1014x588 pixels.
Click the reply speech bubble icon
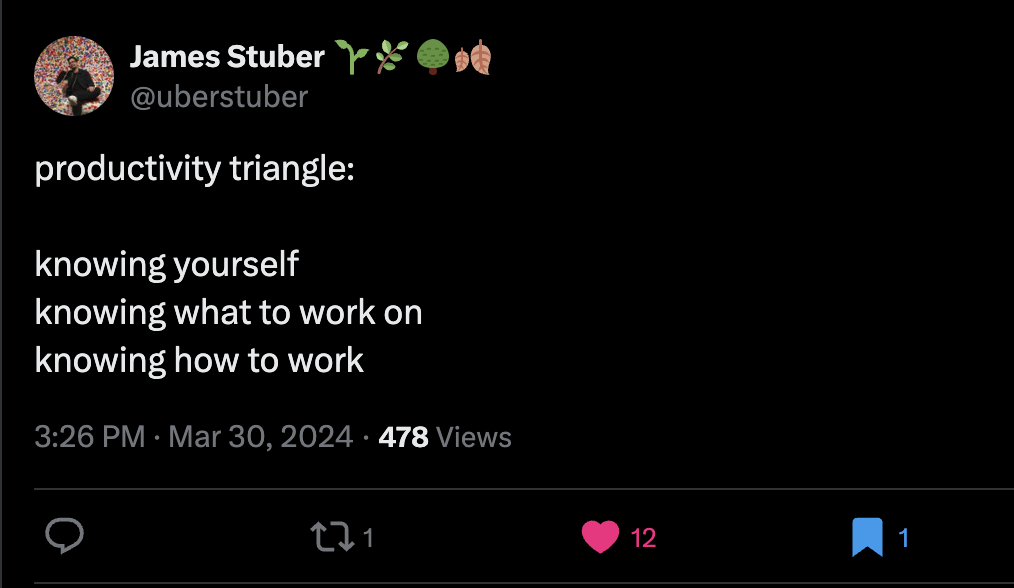pyautogui.click(x=65, y=538)
